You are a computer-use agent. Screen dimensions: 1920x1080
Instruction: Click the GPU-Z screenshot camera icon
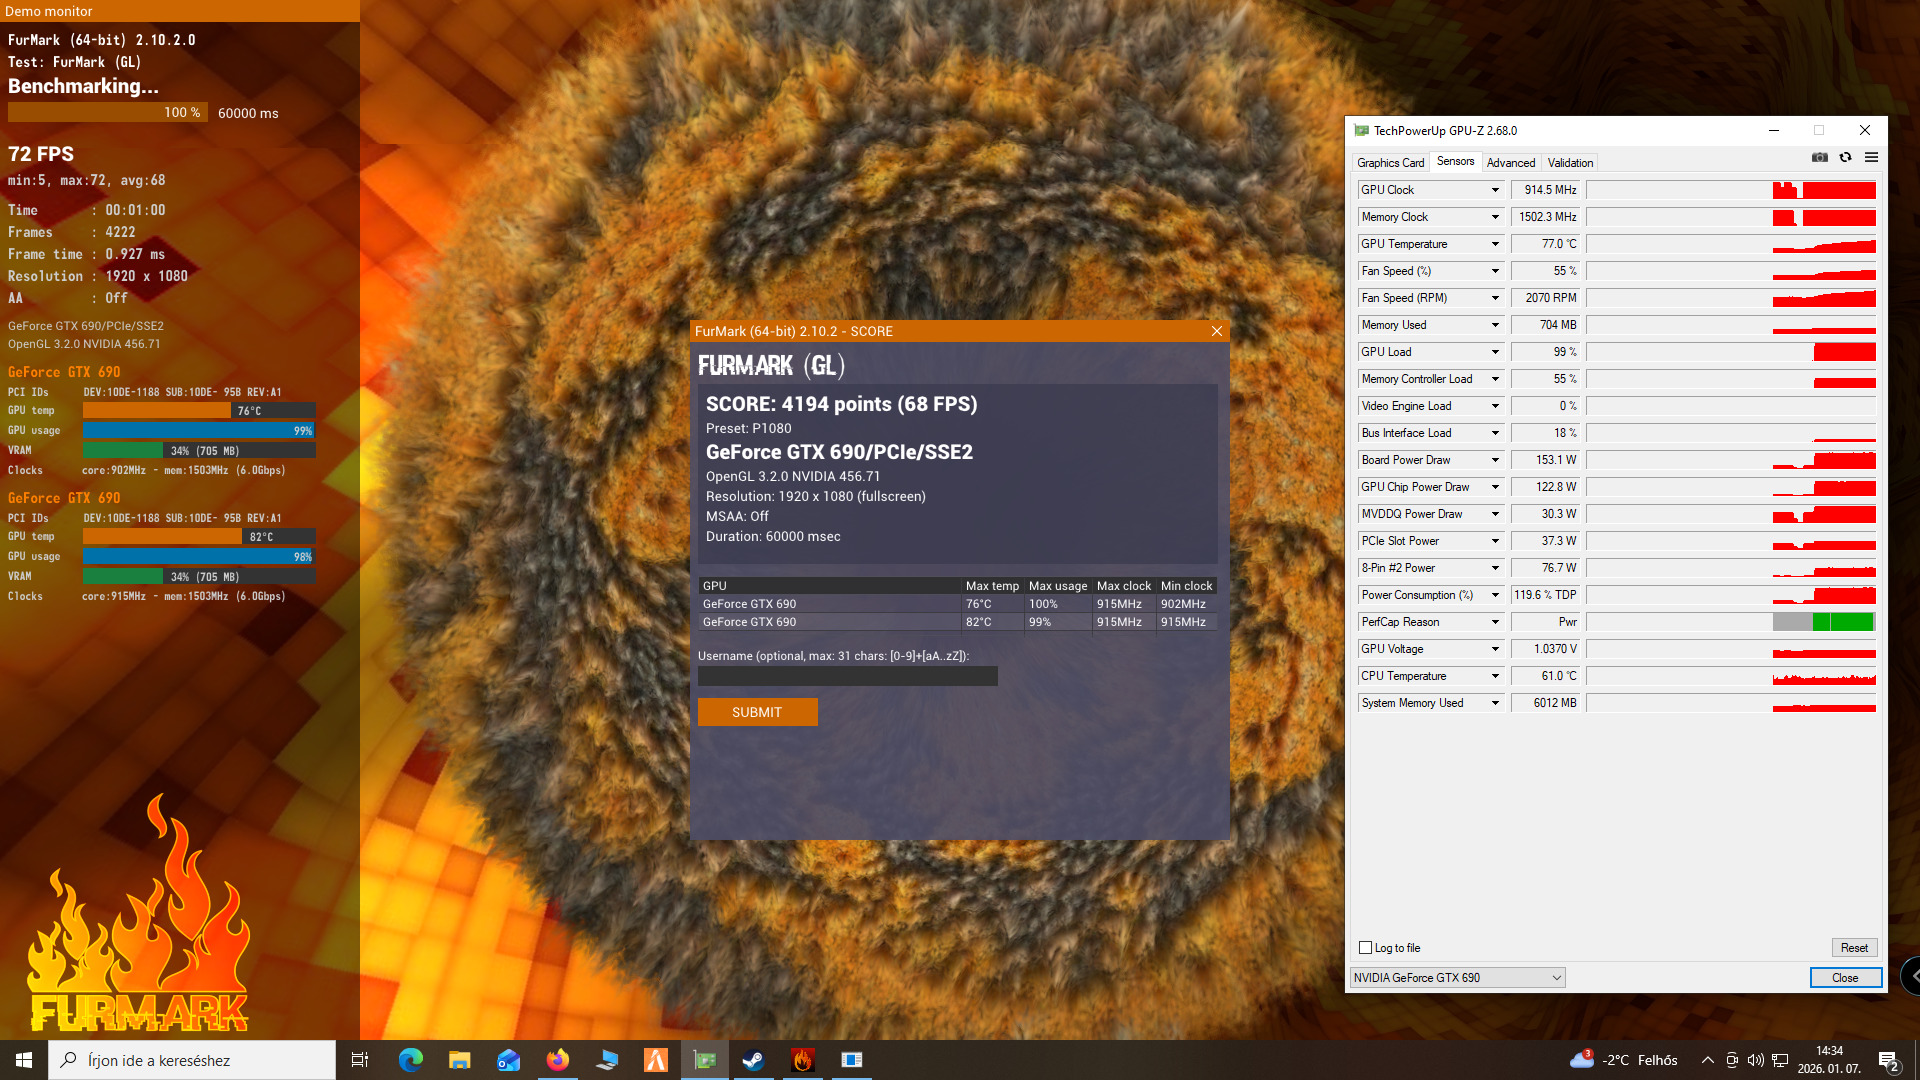click(x=1820, y=158)
